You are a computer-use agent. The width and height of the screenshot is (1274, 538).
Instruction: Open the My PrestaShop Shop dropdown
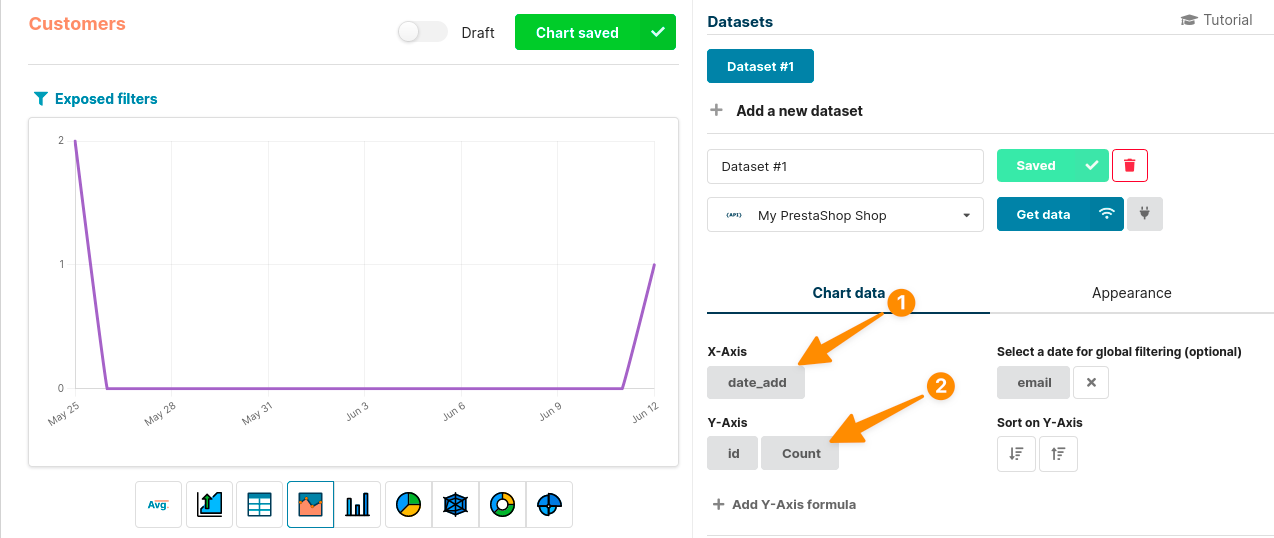coord(845,215)
